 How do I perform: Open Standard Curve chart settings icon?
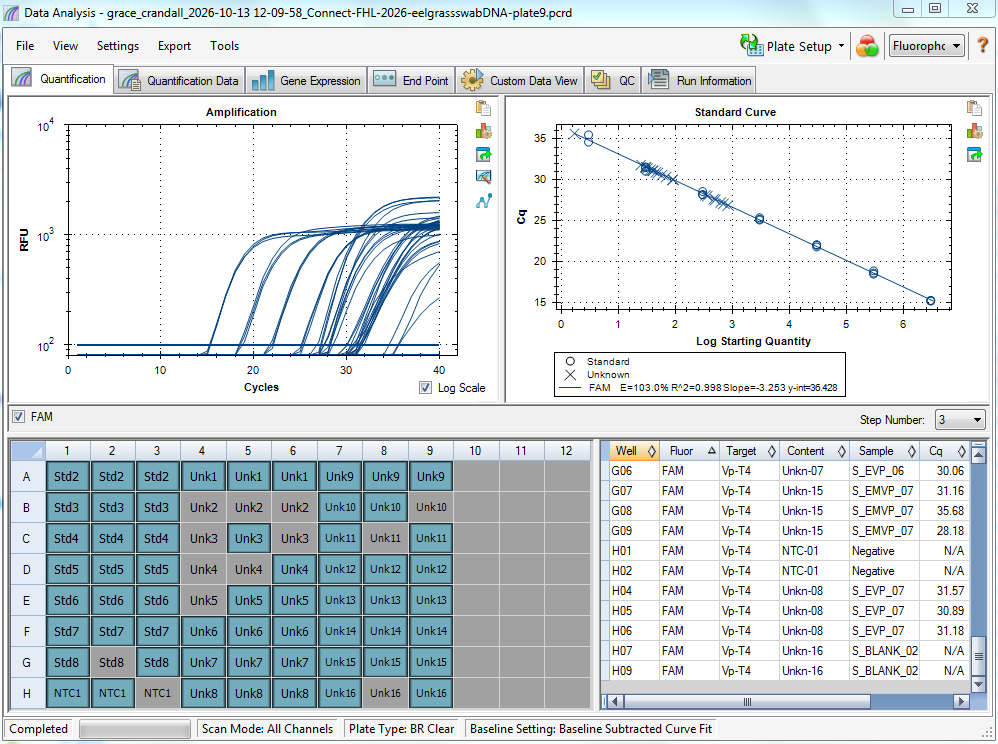coord(974,131)
